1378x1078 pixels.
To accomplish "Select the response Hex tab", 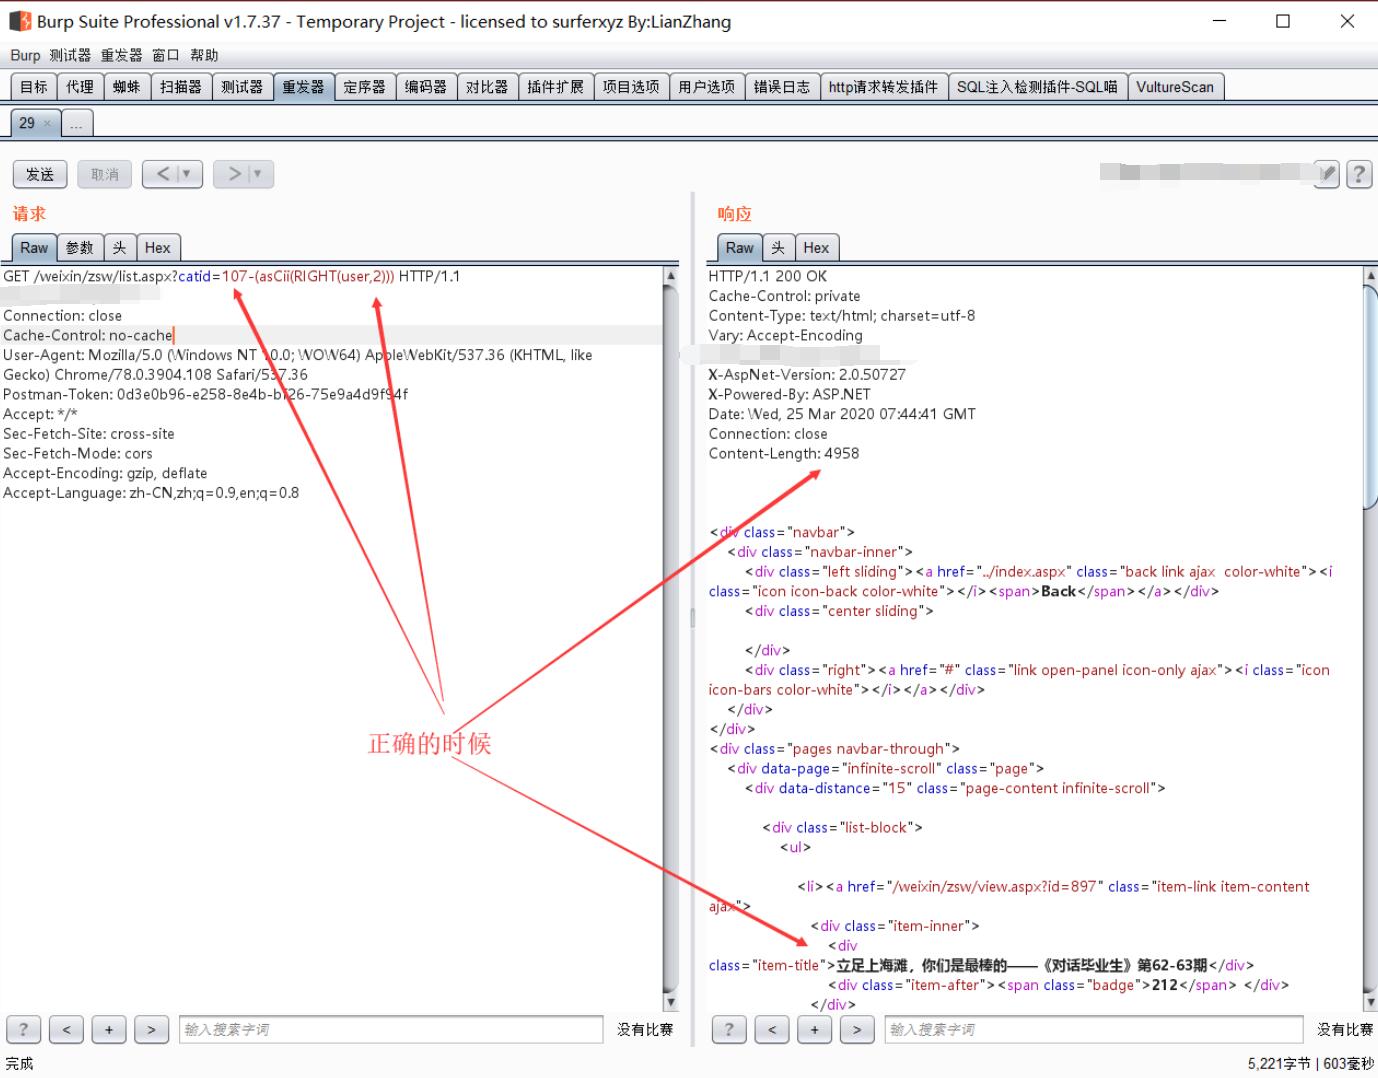I will click(816, 248).
